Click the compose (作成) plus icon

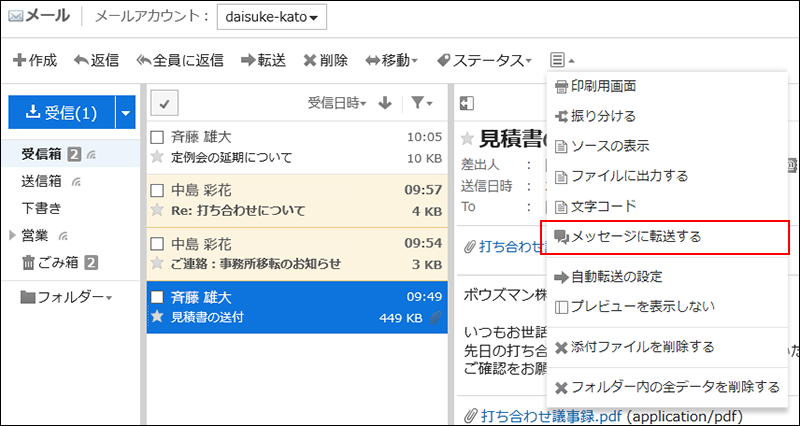(19, 61)
